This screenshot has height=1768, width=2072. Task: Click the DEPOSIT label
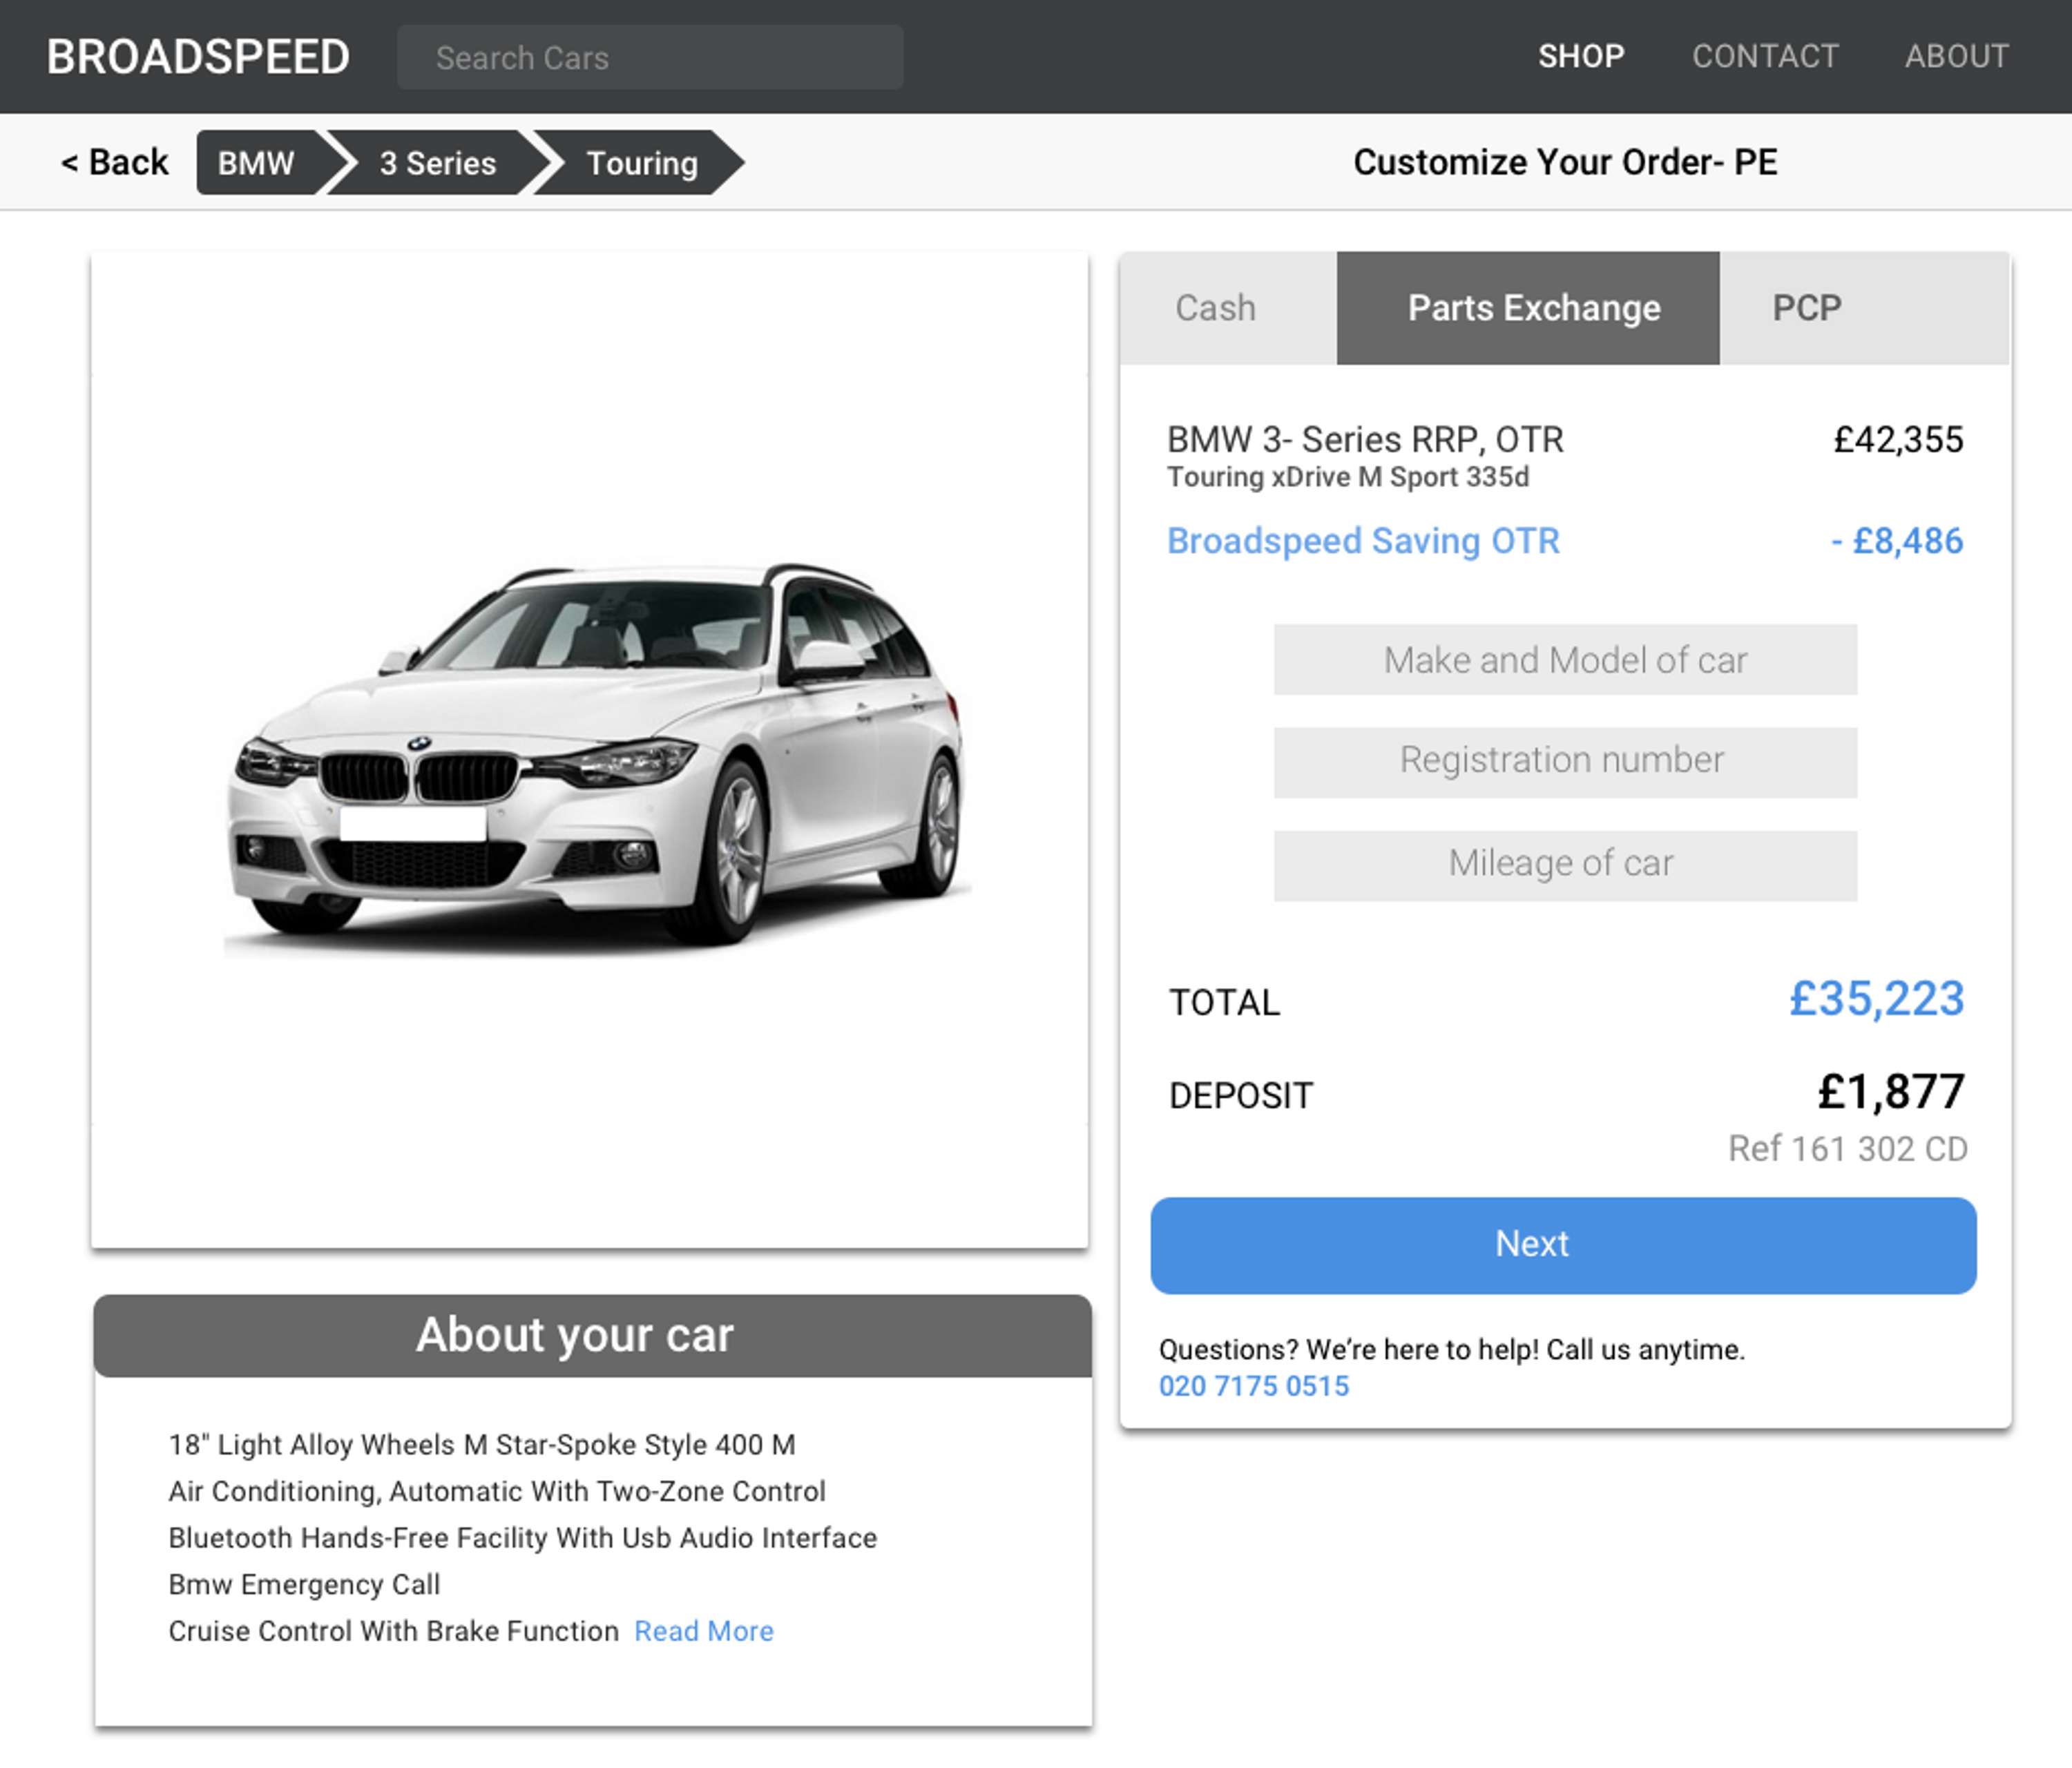click(x=1240, y=1095)
